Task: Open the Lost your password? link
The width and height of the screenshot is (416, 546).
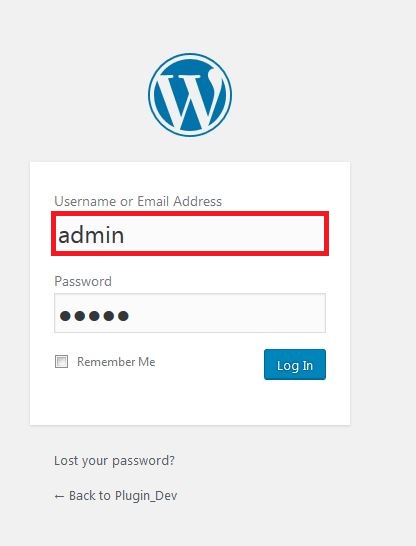Action: [x=114, y=461]
